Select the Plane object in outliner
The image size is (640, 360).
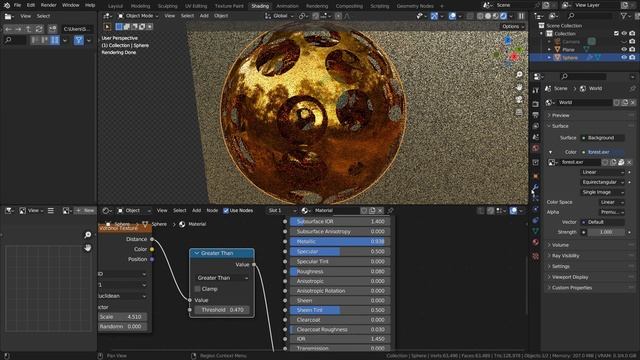click(x=568, y=50)
